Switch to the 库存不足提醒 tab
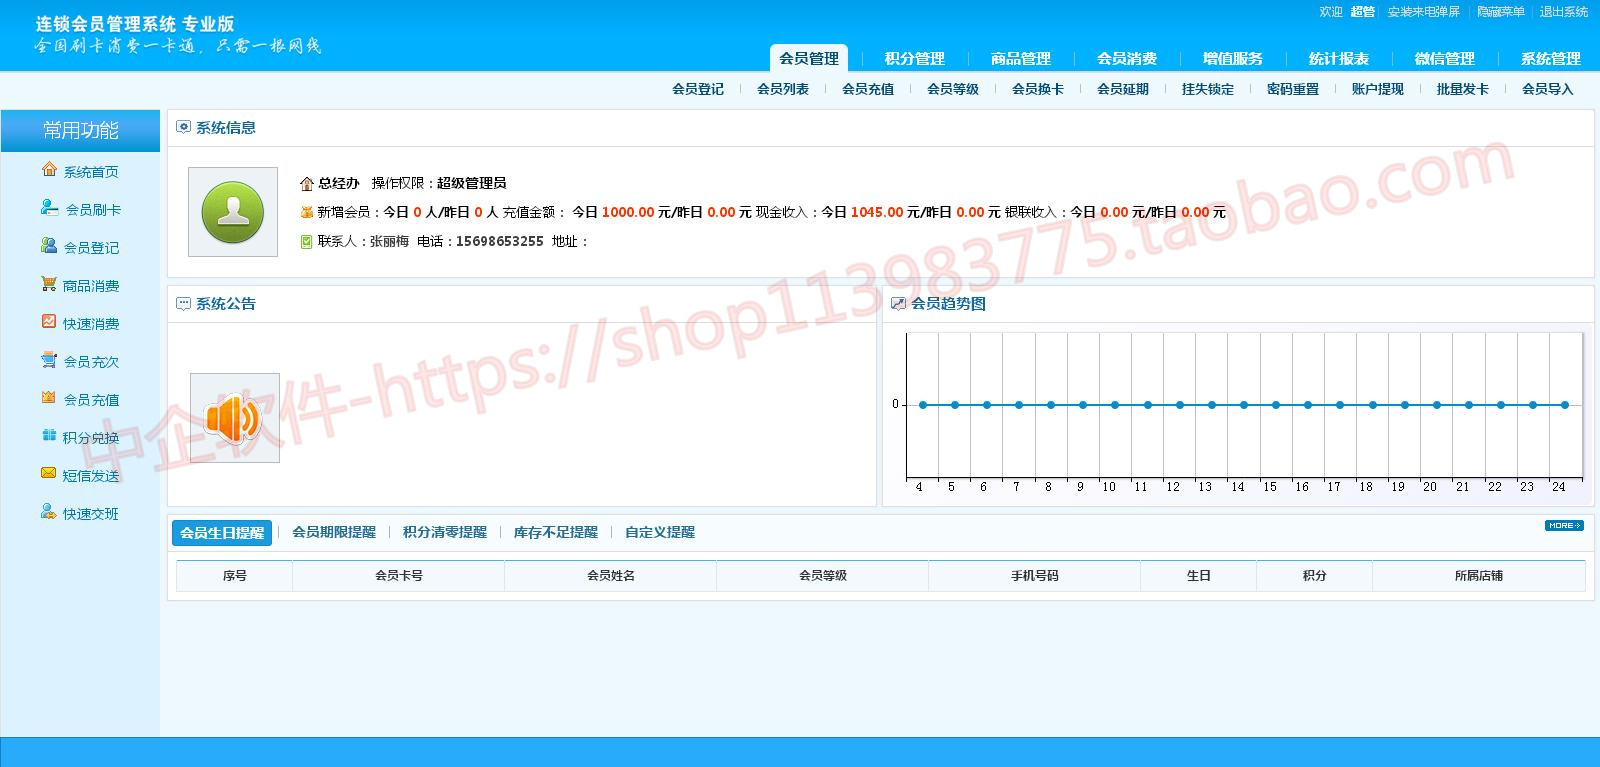This screenshot has width=1600, height=767. (x=556, y=533)
